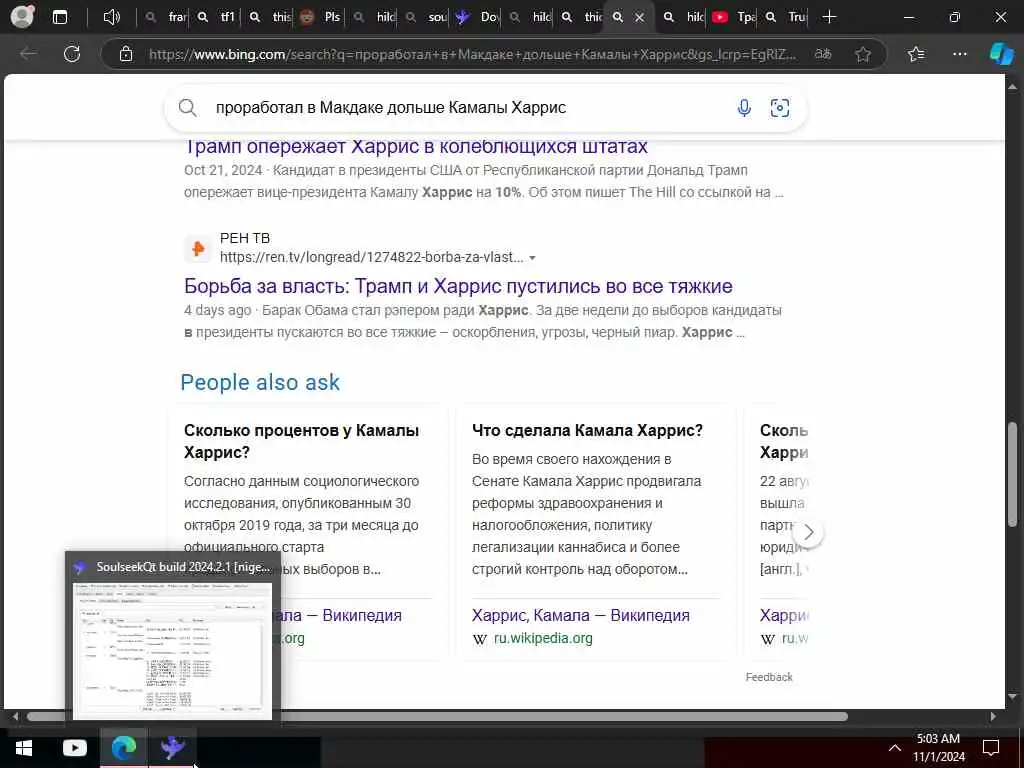Click the РЕН ТВ site favicon
The image size is (1024, 768).
coord(197,248)
